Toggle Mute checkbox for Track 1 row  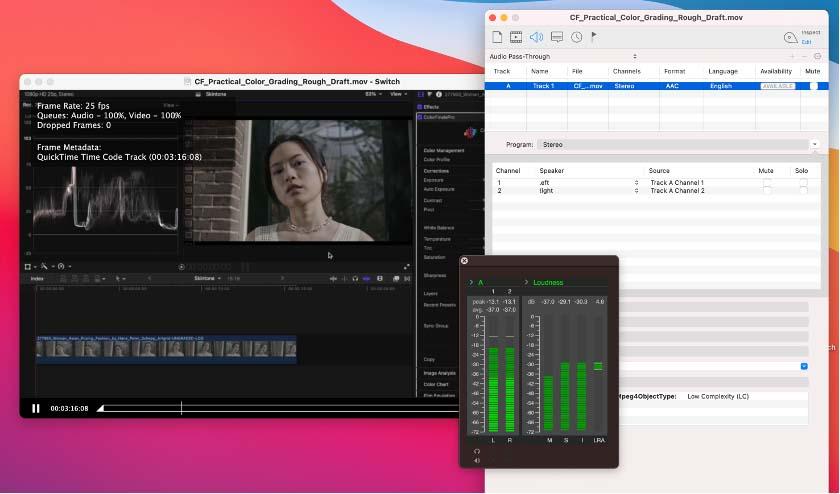point(814,86)
